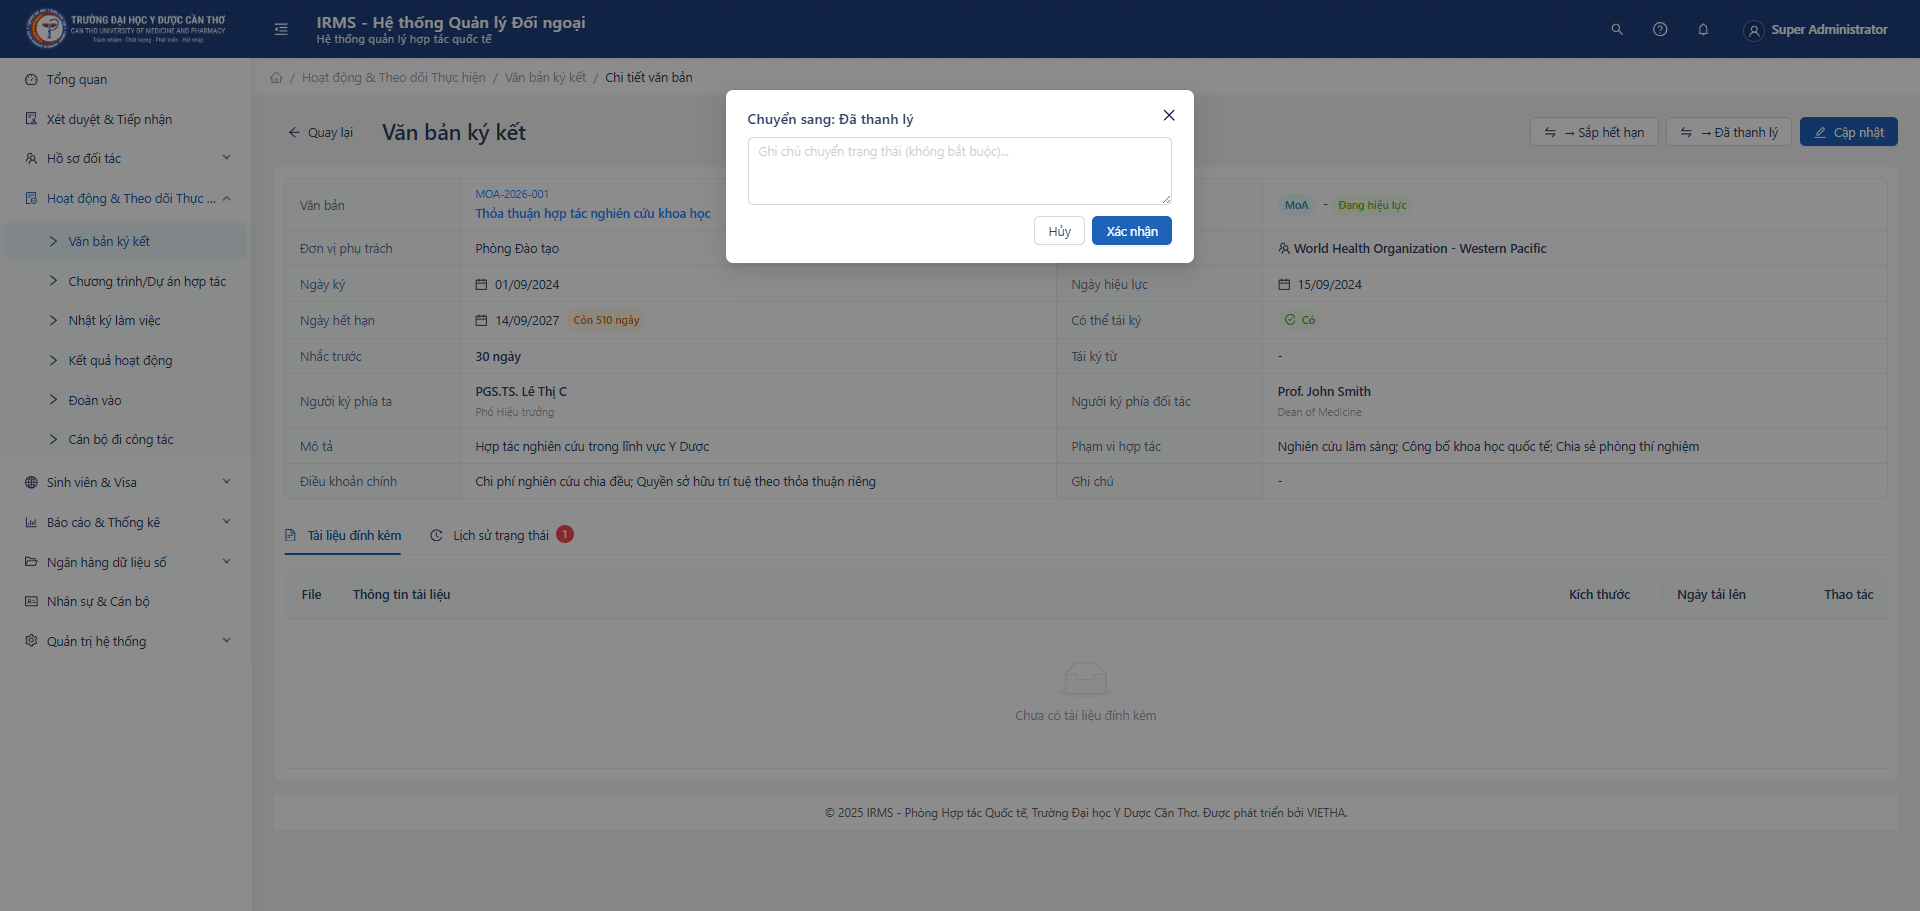Open the notifications bell icon
The width and height of the screenshot is (1920, 911).
1703,30
